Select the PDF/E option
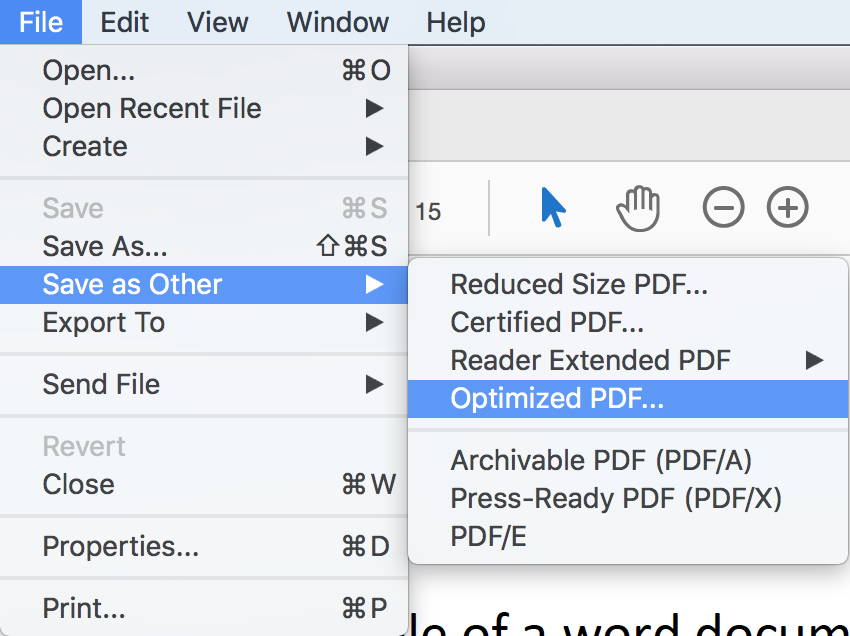This screenshot has width=850, height=636. coord(628,536)
